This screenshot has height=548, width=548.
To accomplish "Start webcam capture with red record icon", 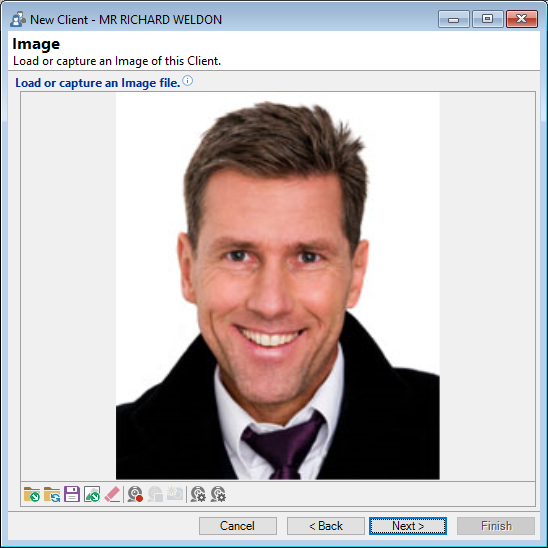I will (x=135, y=495).
